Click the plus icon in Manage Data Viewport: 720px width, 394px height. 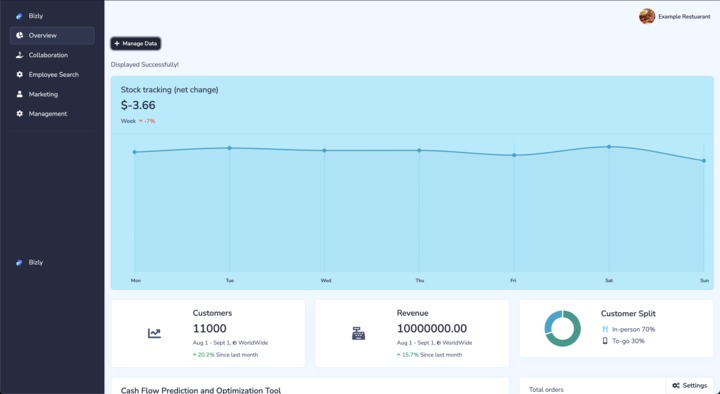tap(117, 44)
